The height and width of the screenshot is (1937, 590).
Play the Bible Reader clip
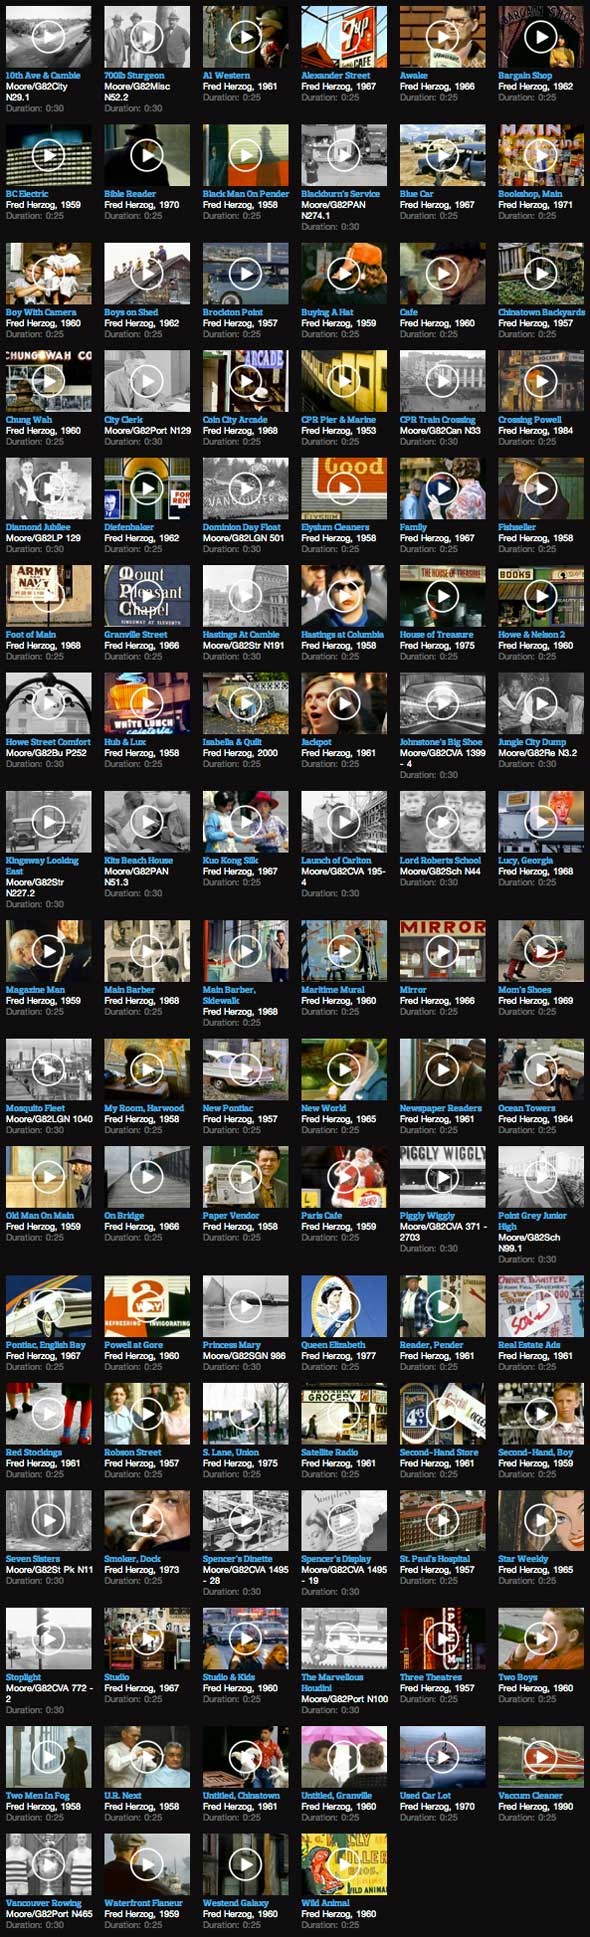147,155
